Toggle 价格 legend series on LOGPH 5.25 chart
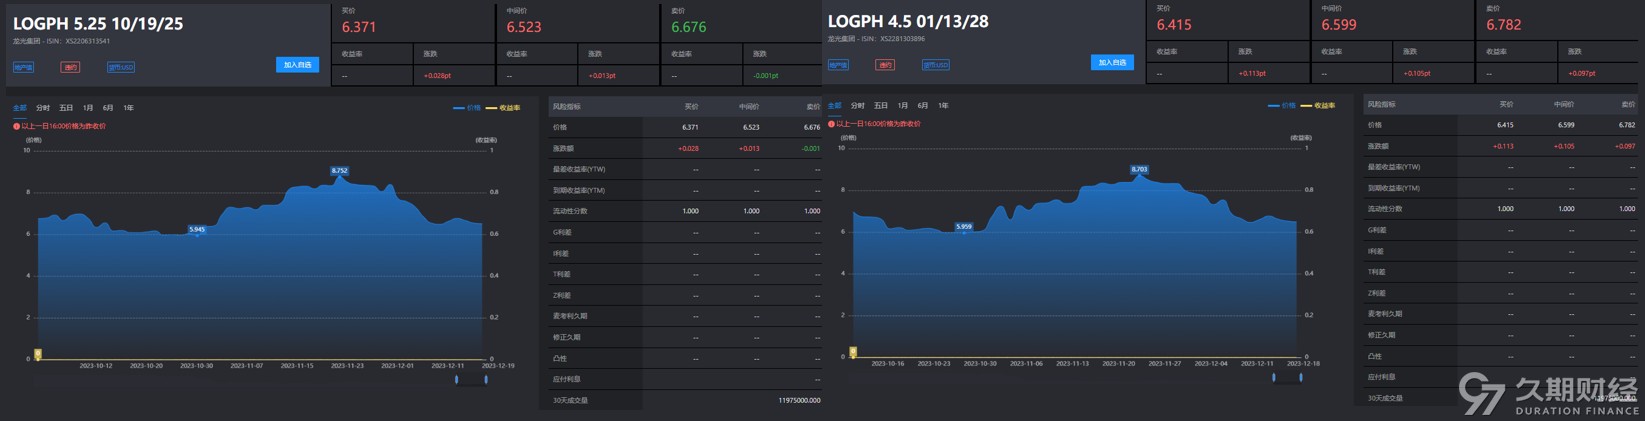 tap(467, 108)
